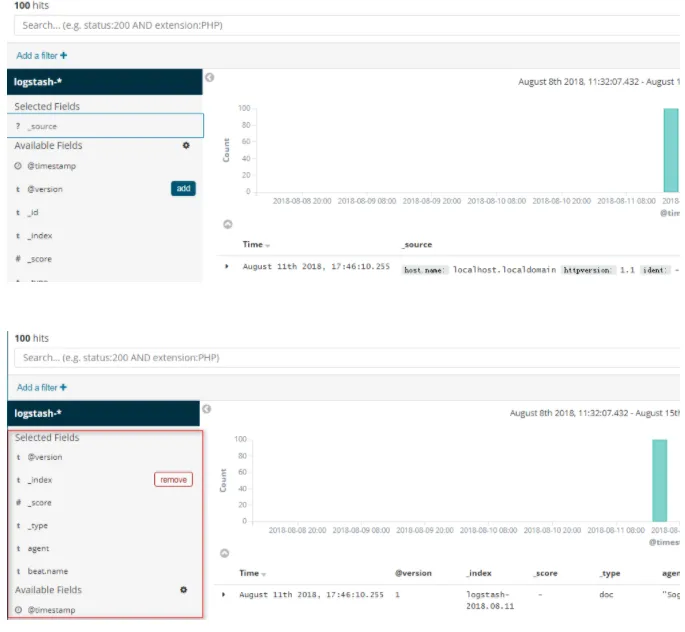
Task: Click hash type icon beside lower _score
Action: coord(18,502)
